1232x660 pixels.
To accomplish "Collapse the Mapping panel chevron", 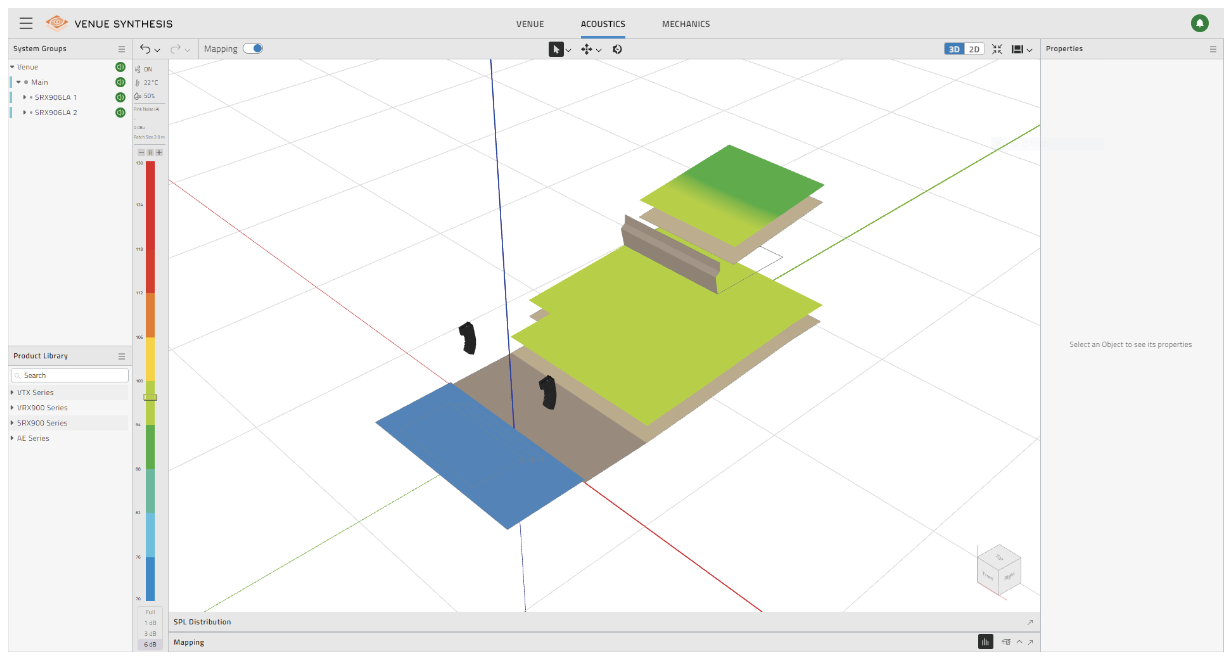I will pos(1019,642).
